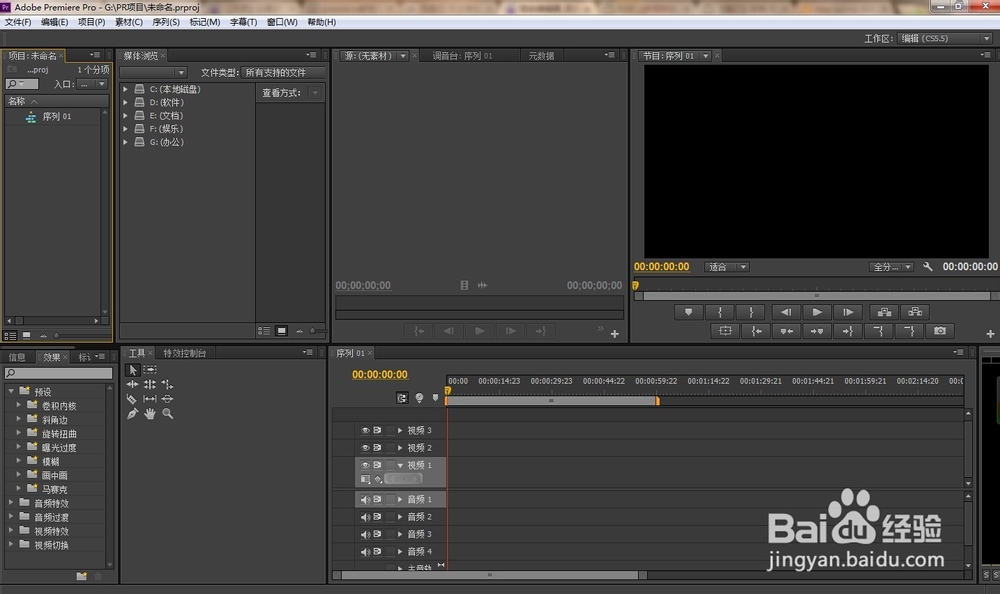Select the Track Select tool
Screen dimensions: 1000x594
150,370
